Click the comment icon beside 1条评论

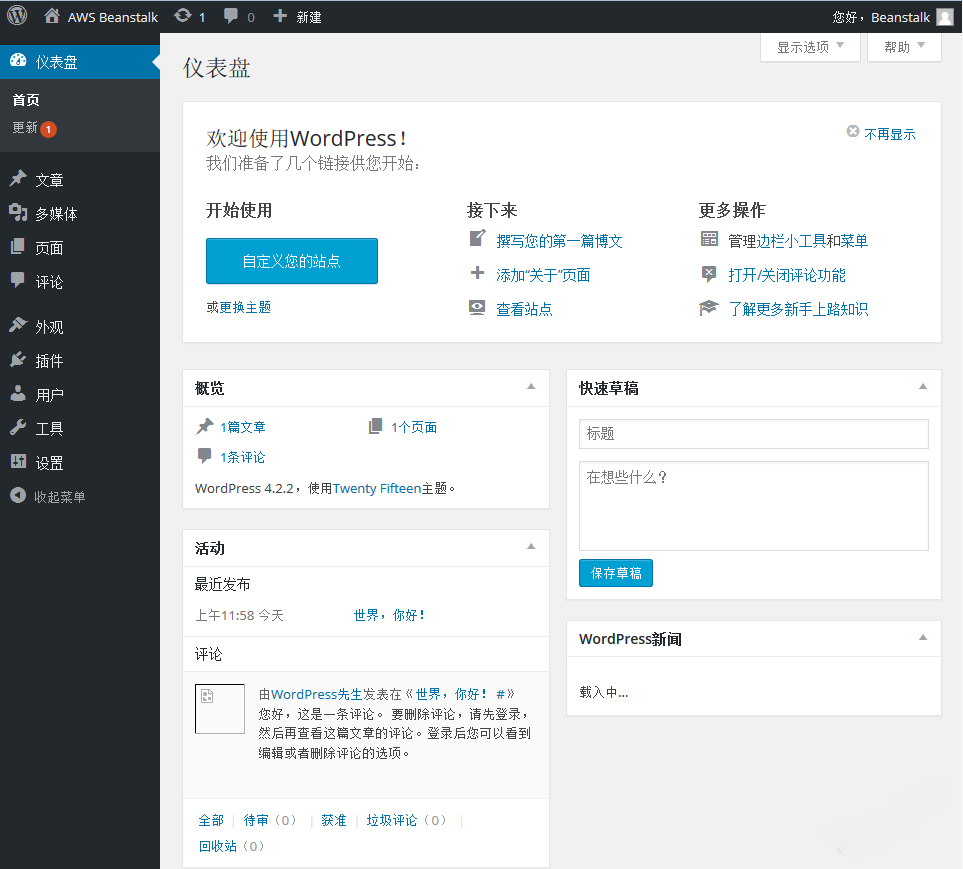pyautogui.click(x=205, y=456)
